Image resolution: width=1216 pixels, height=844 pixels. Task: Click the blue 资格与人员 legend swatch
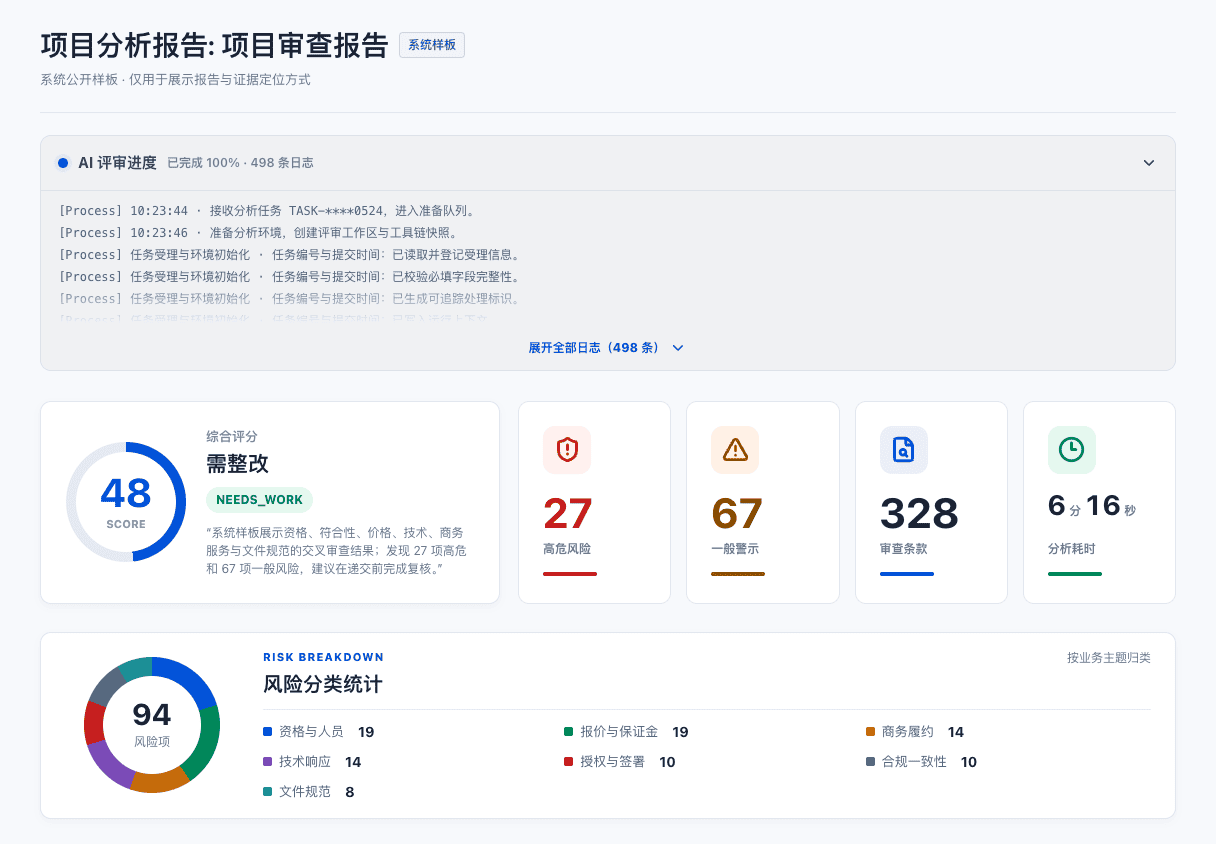click(267, 732)
